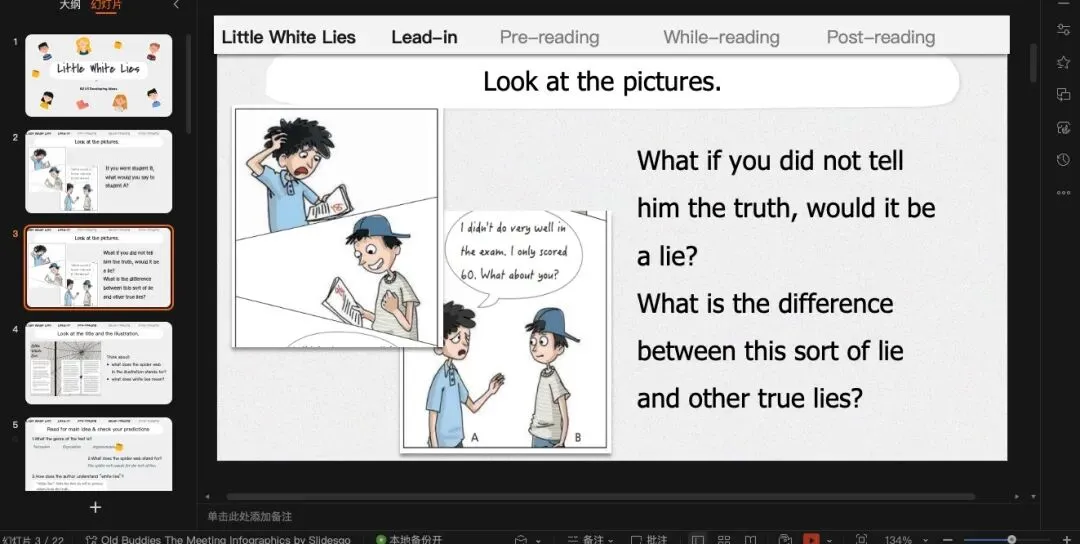Collapse the slide panel with chevron arrow
The height and width of the screenshot is (544, 1080).
[176, 5]
